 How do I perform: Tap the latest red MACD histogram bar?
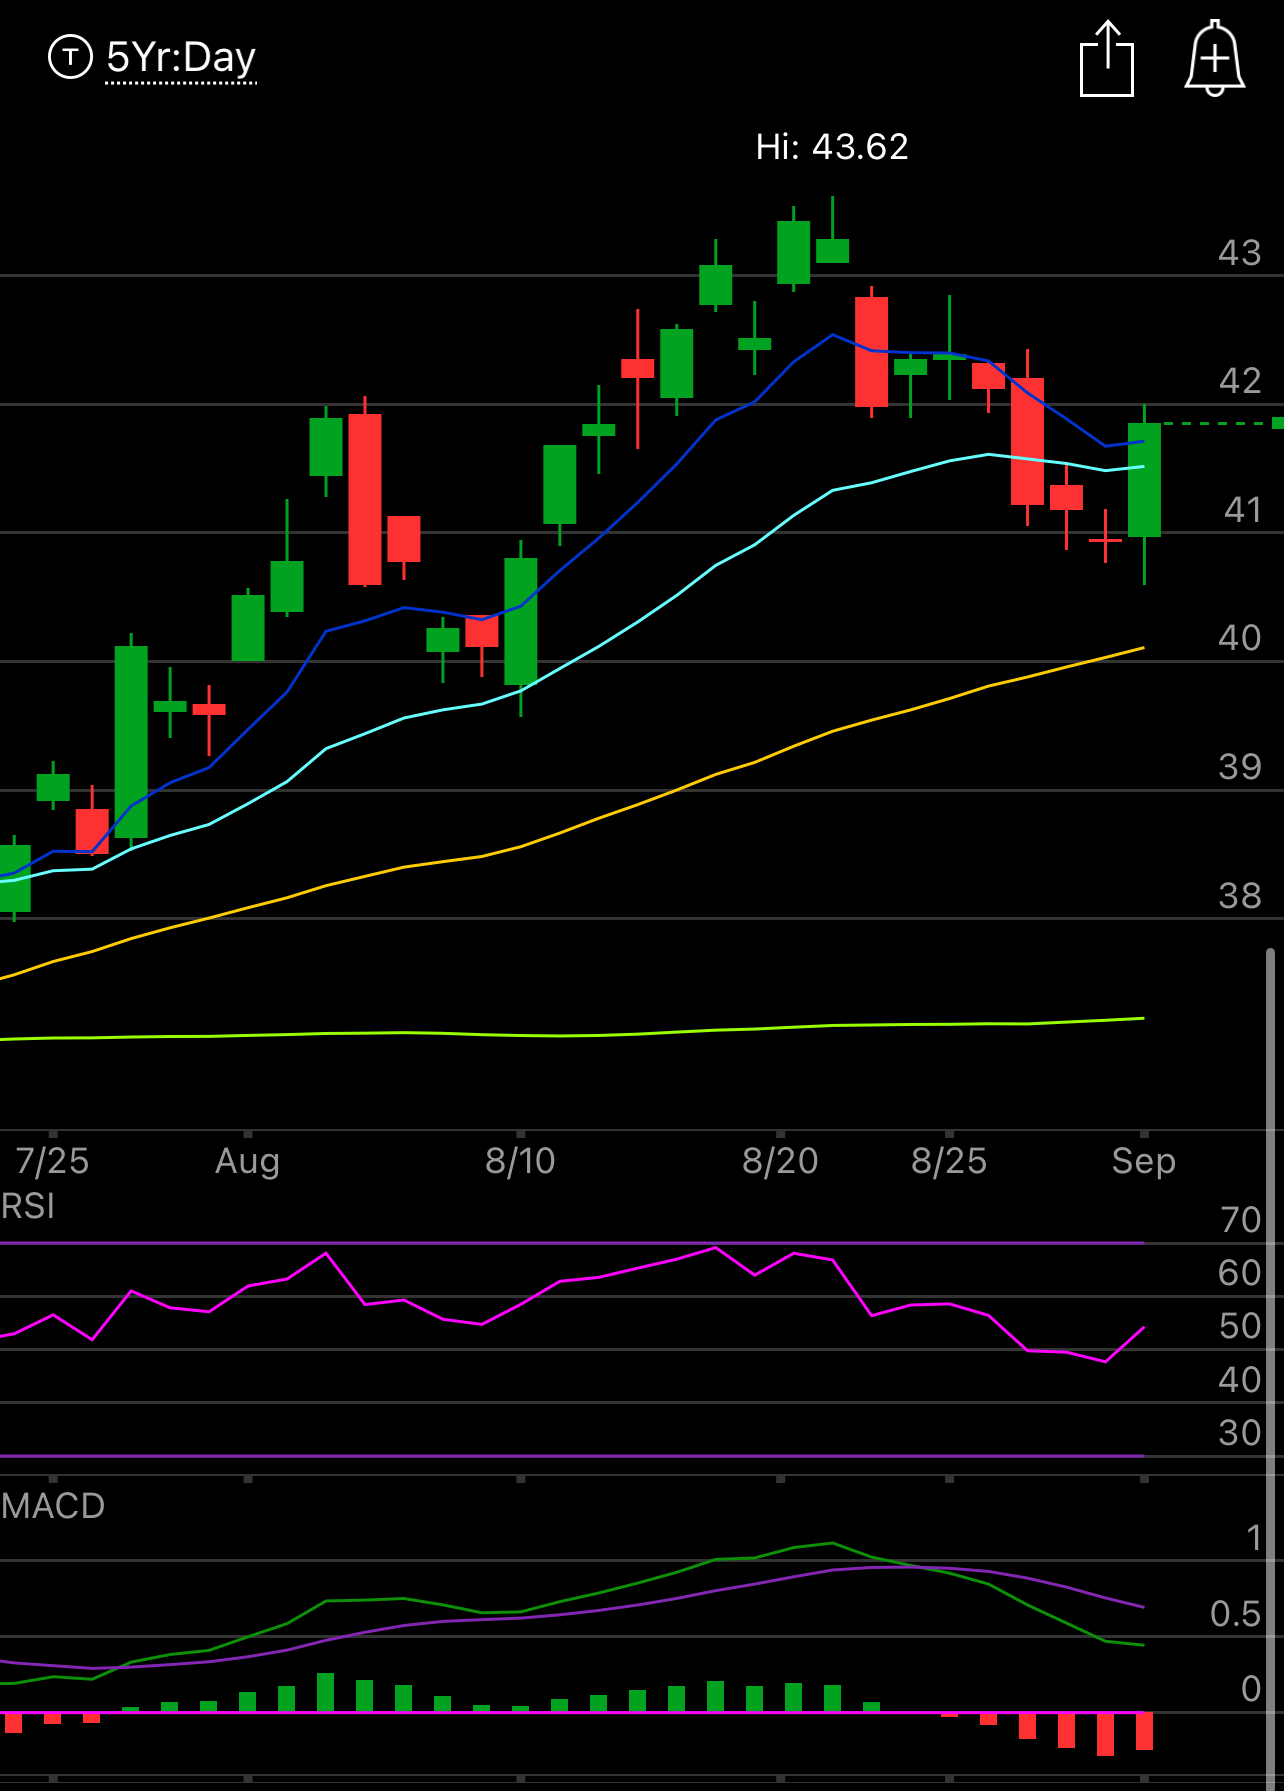[x=1144, y=1731]
